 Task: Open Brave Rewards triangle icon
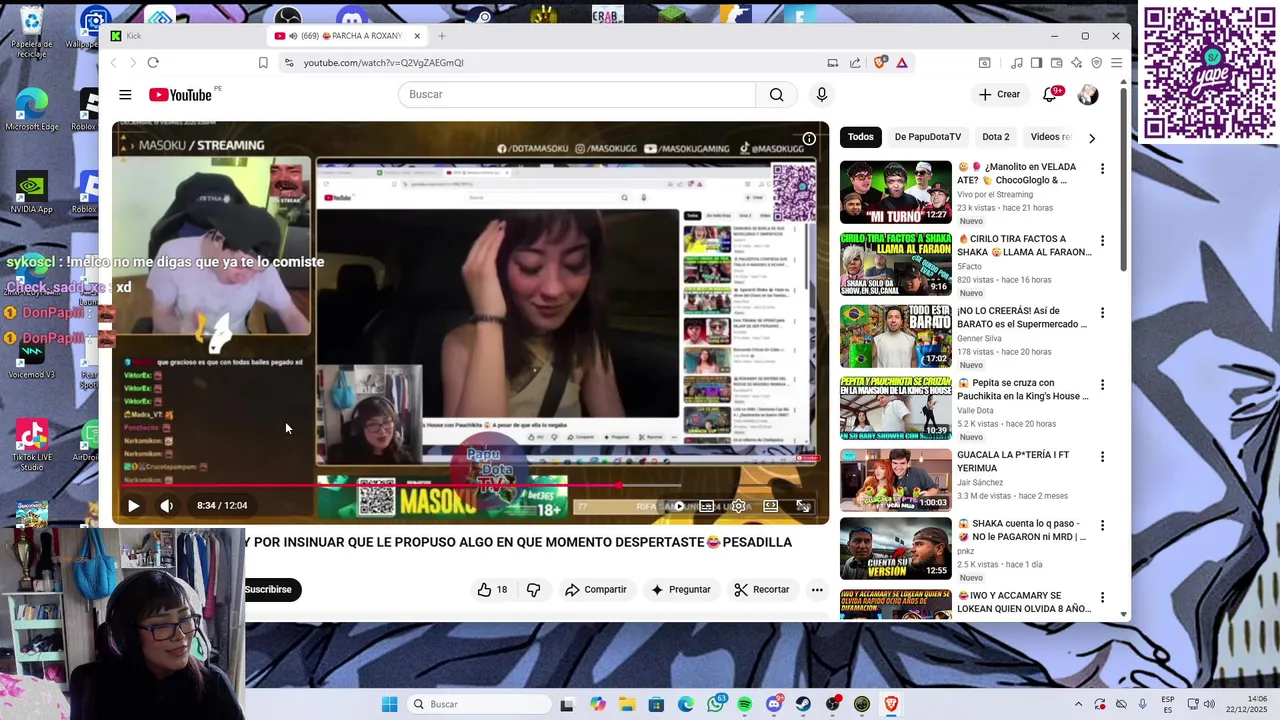pyautogui.click(x=902, y=63)
